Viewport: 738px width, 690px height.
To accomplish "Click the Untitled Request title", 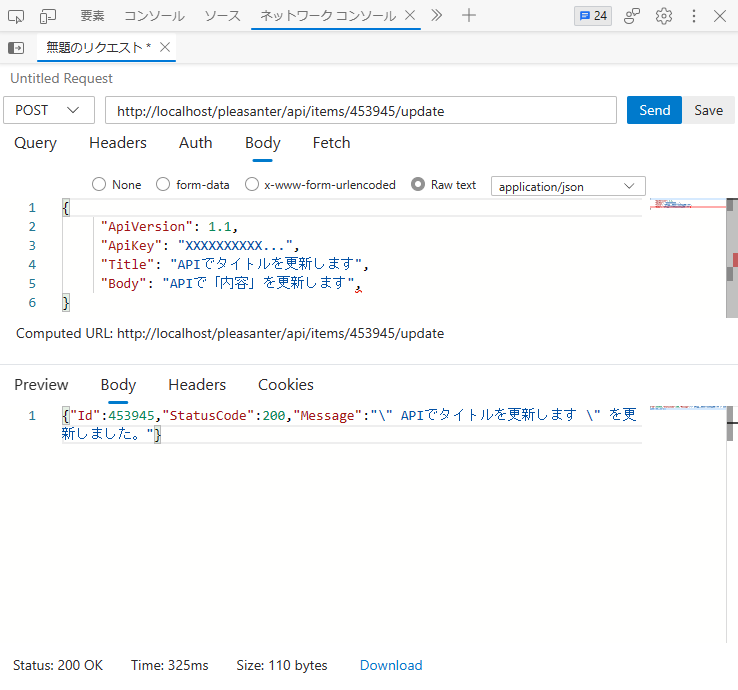I will [x=62, y=78].
